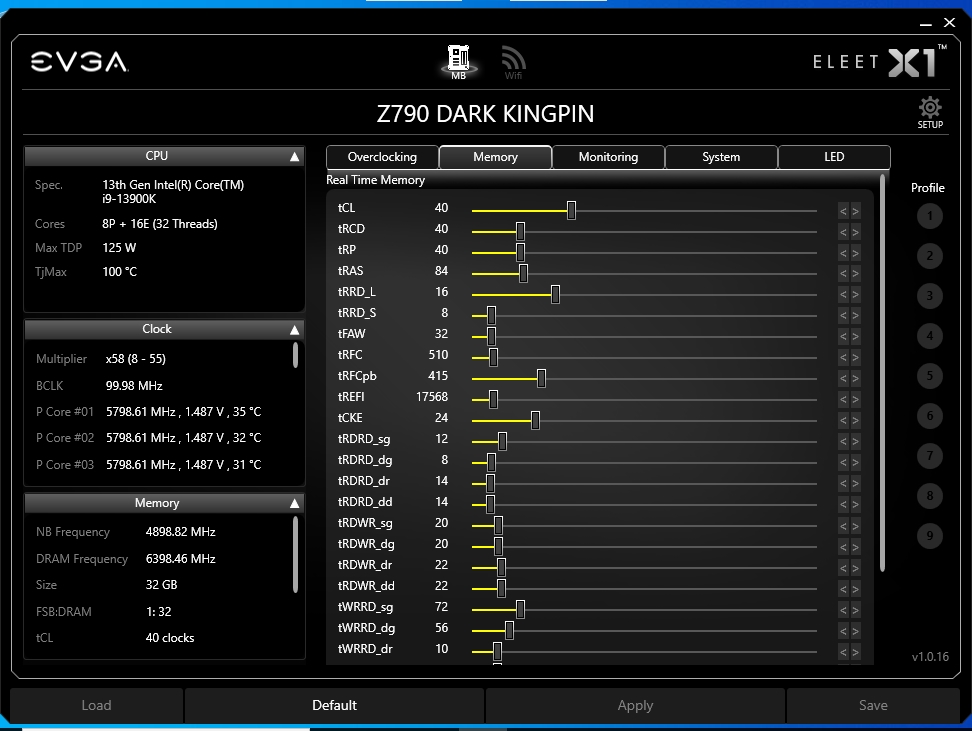Increase tRRD_L with right arrow
This screenshot has width=972, height=731.
click(855, 295)
